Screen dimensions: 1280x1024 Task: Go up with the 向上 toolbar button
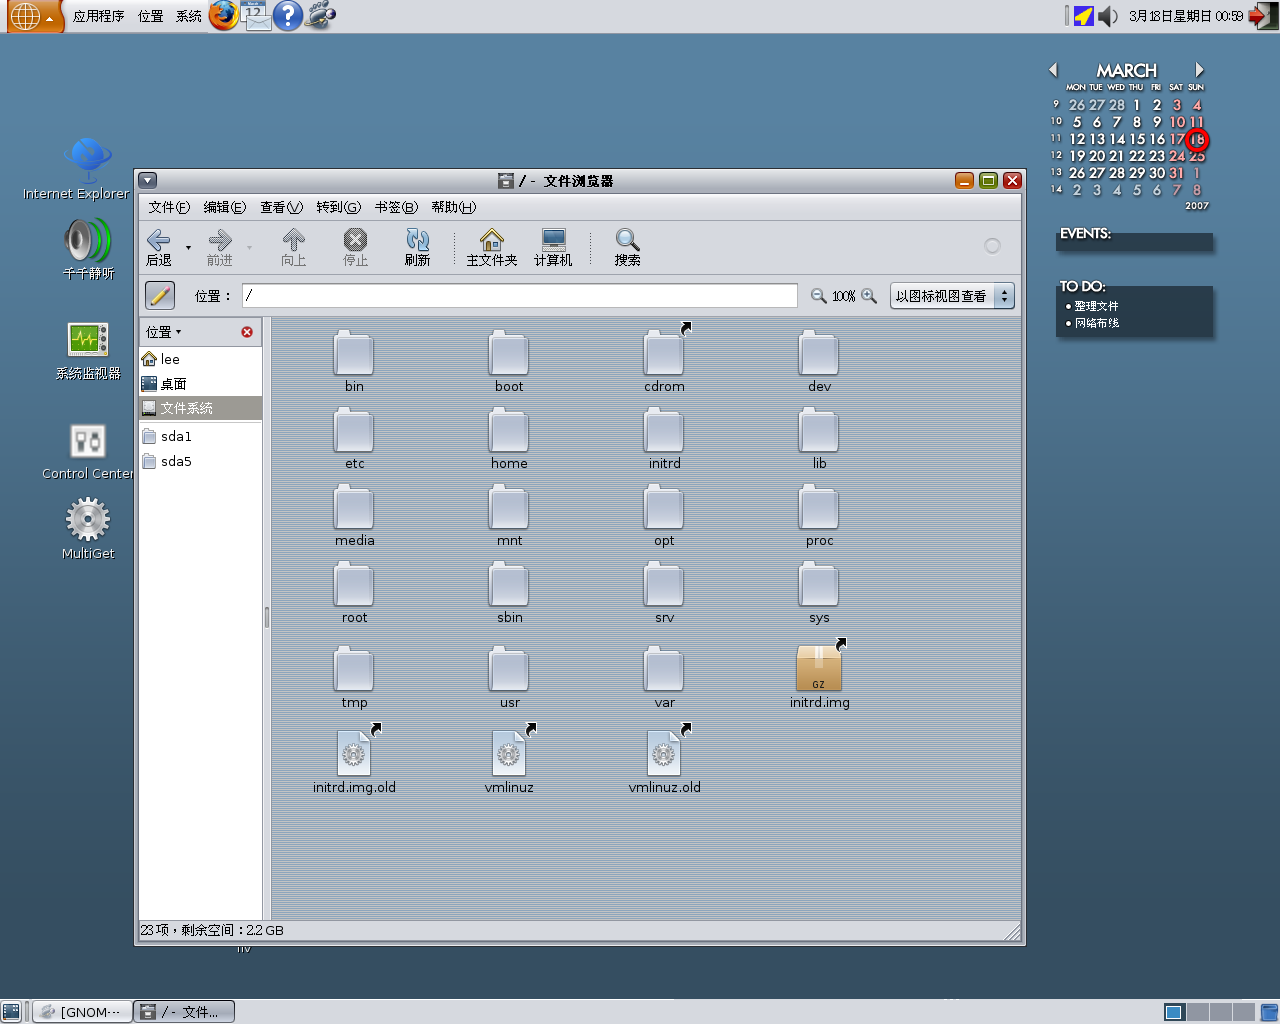[x=293, y=247]
